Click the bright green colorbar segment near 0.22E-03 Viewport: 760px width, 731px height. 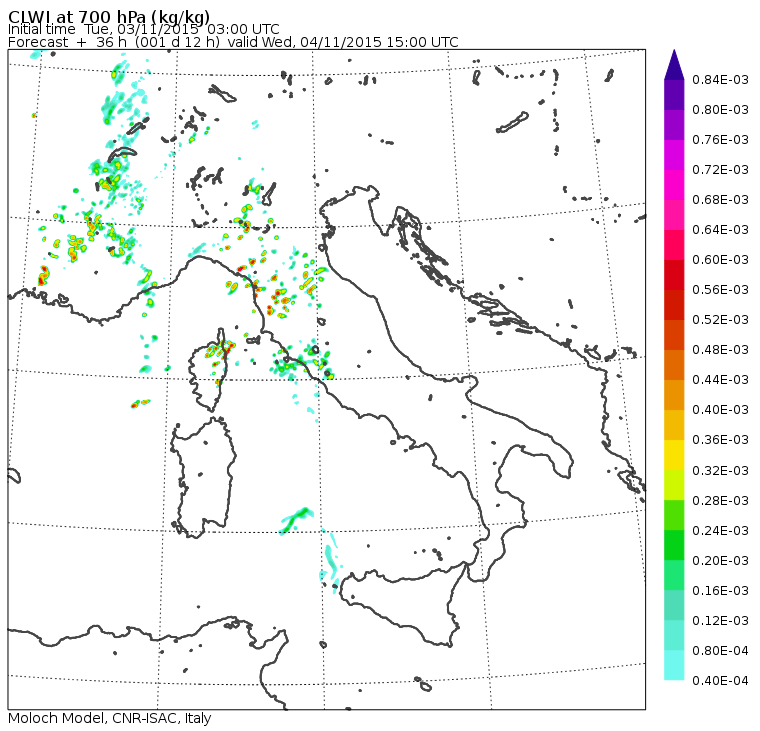[x=674, y=545]
